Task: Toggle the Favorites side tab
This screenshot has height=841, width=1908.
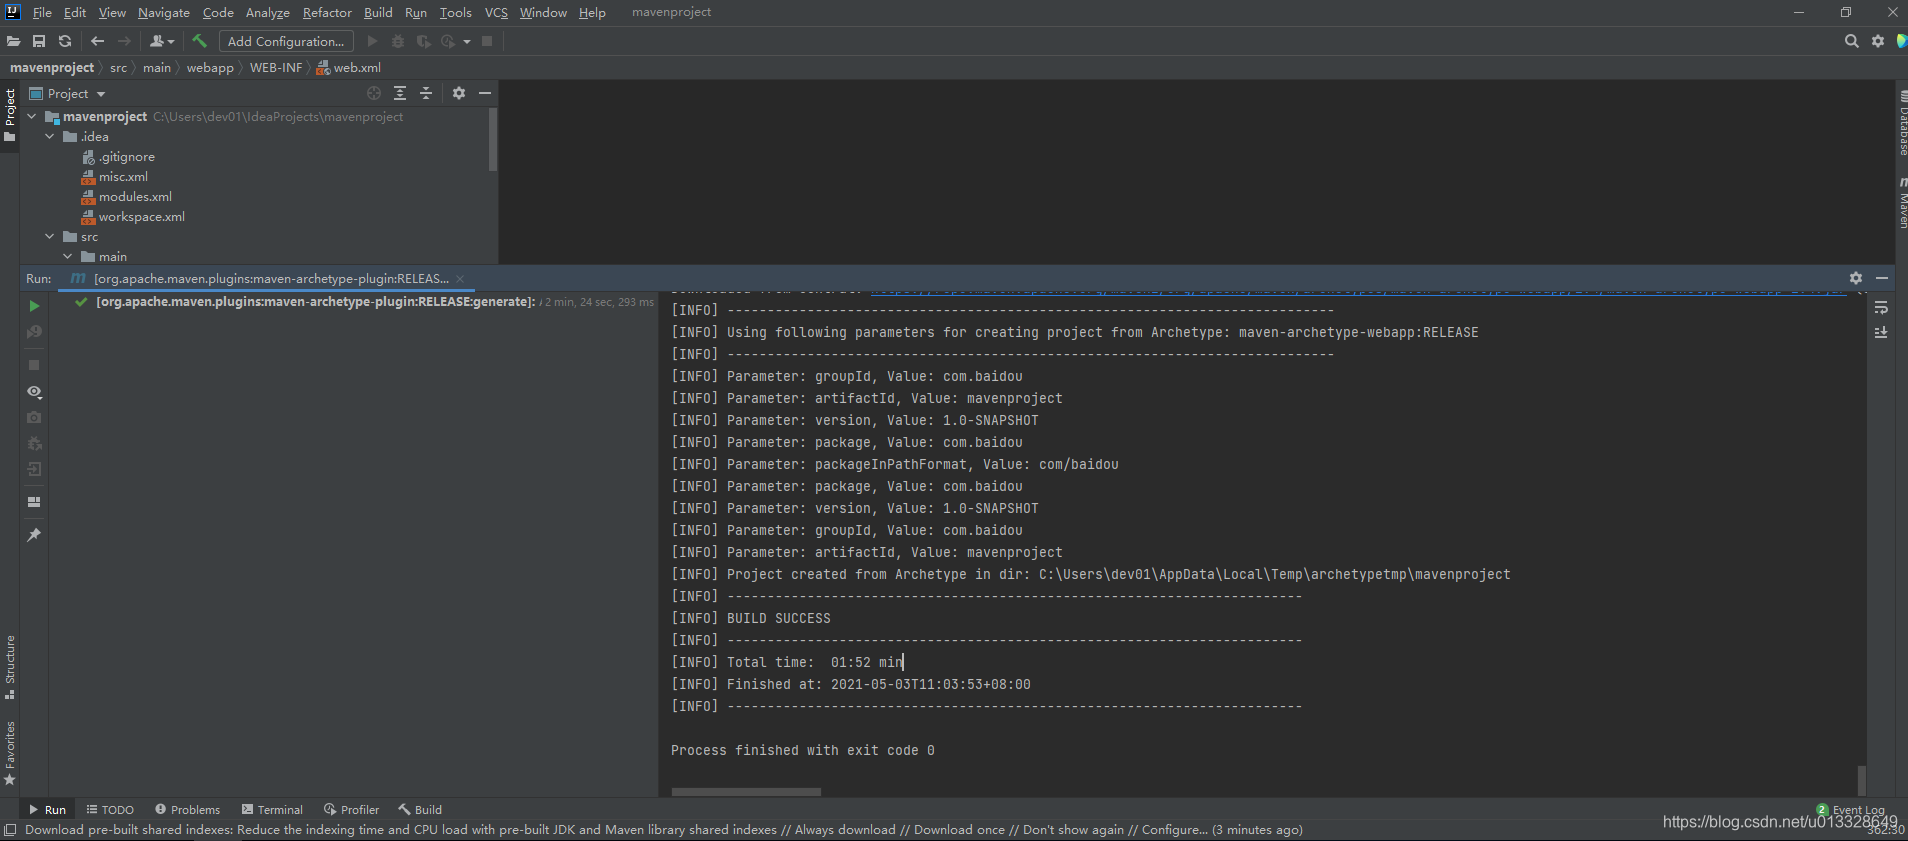Action: click(10, 753)
